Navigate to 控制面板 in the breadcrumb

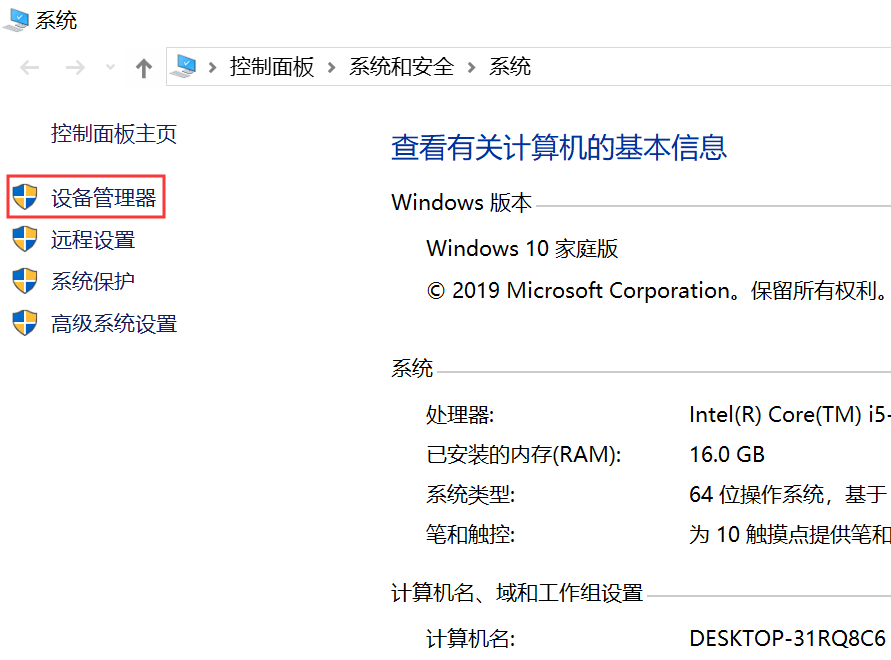272,67
